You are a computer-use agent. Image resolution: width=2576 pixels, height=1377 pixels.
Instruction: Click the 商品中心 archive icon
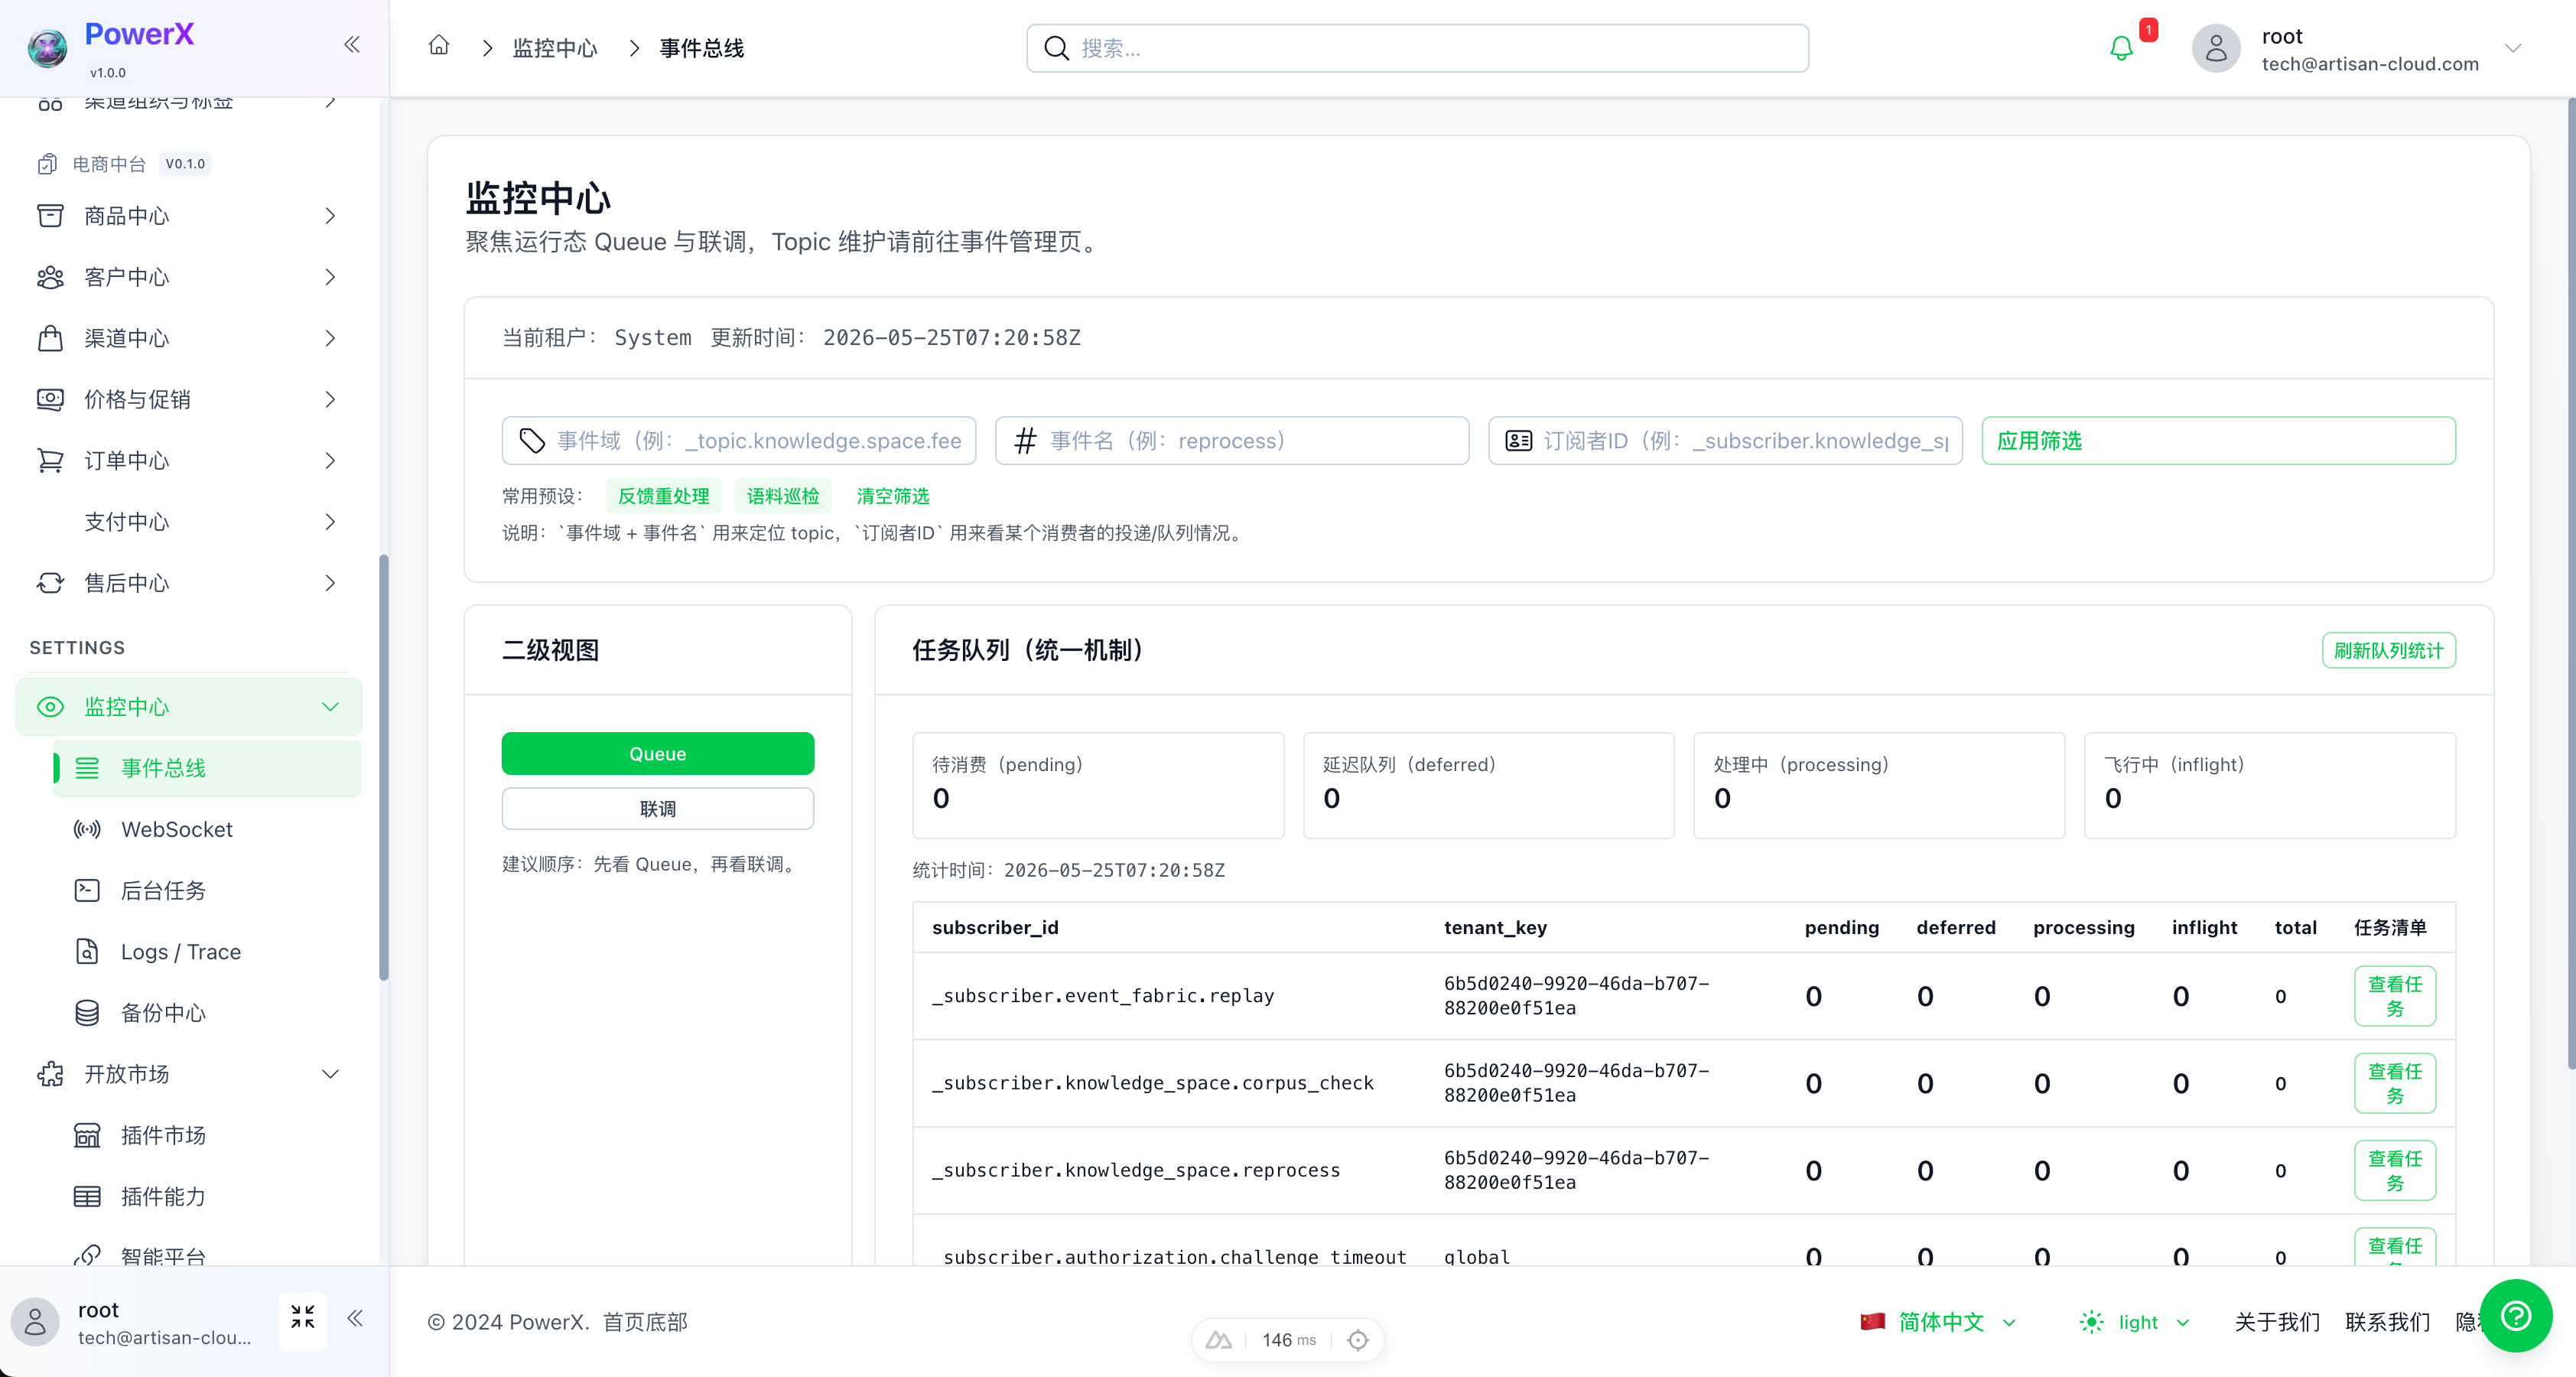pos(50,216)
